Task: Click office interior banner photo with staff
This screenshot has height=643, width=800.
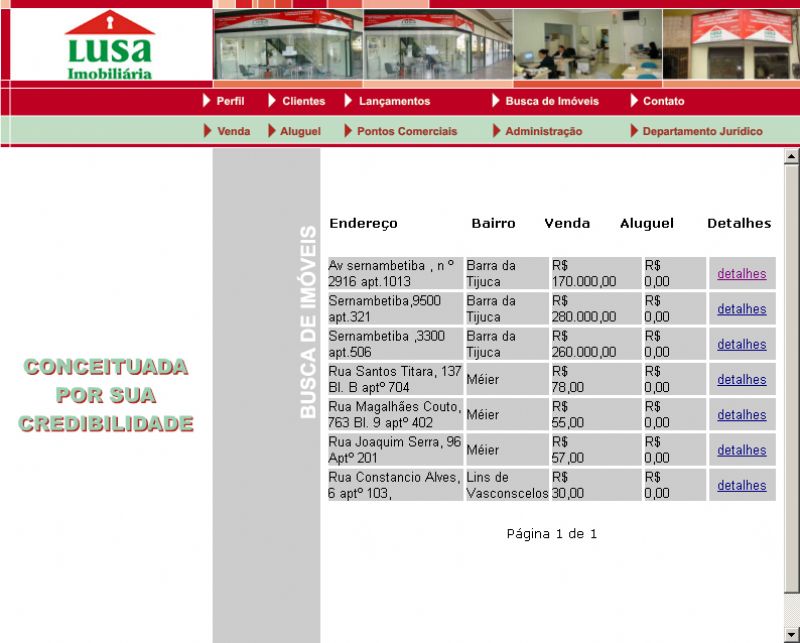Action: pos(587,44)
